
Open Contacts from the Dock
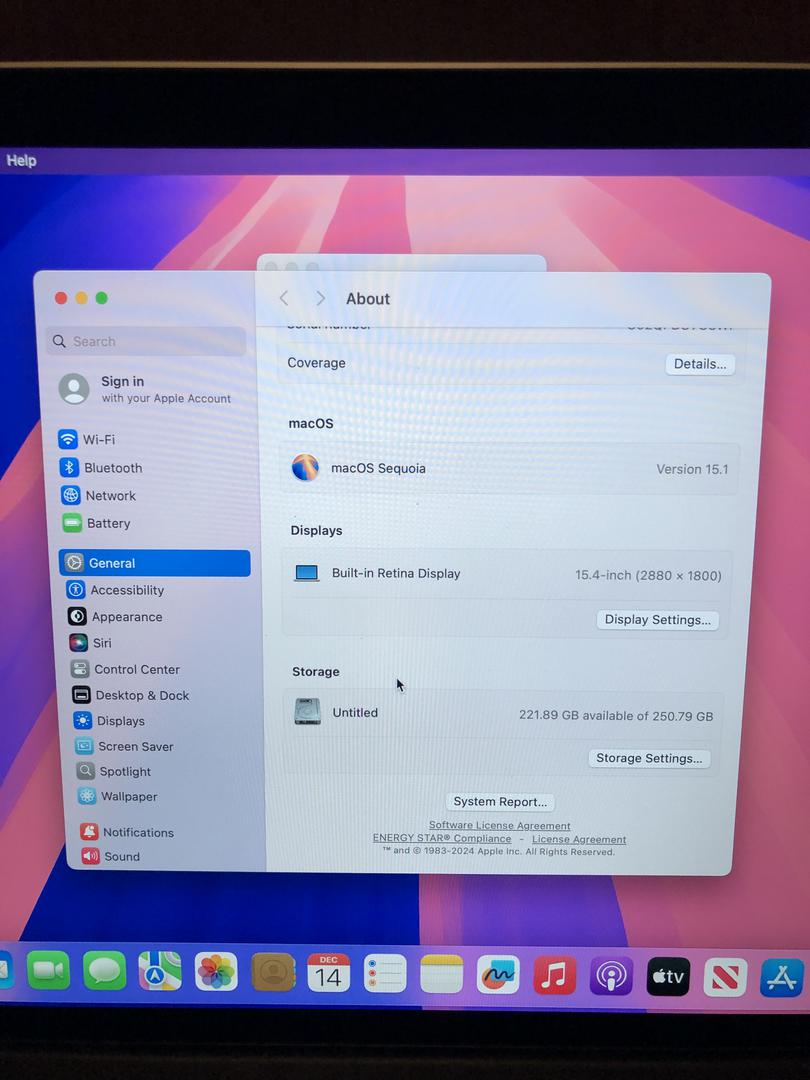(273, 973)
